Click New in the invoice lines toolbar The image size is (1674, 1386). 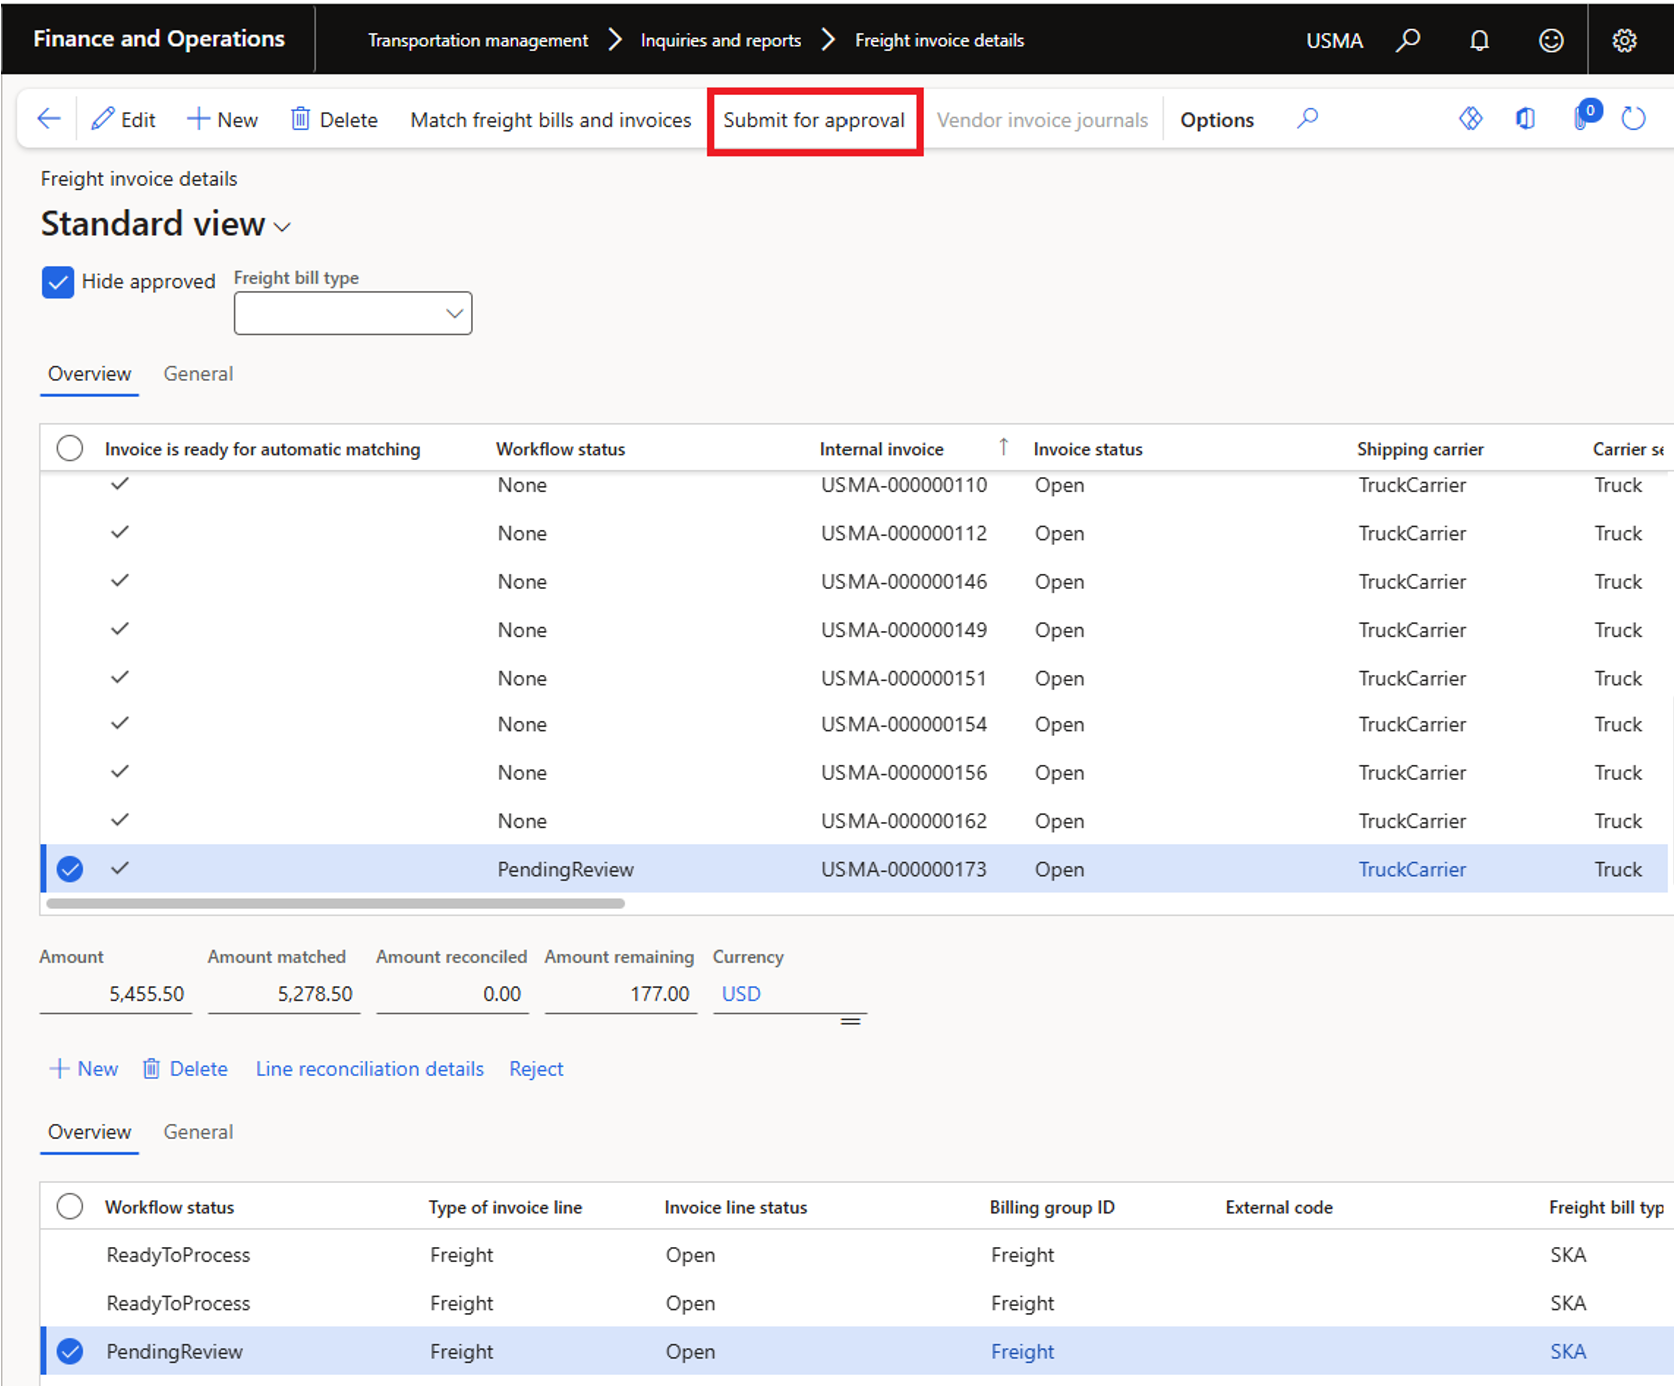[x=84, y=1069]
